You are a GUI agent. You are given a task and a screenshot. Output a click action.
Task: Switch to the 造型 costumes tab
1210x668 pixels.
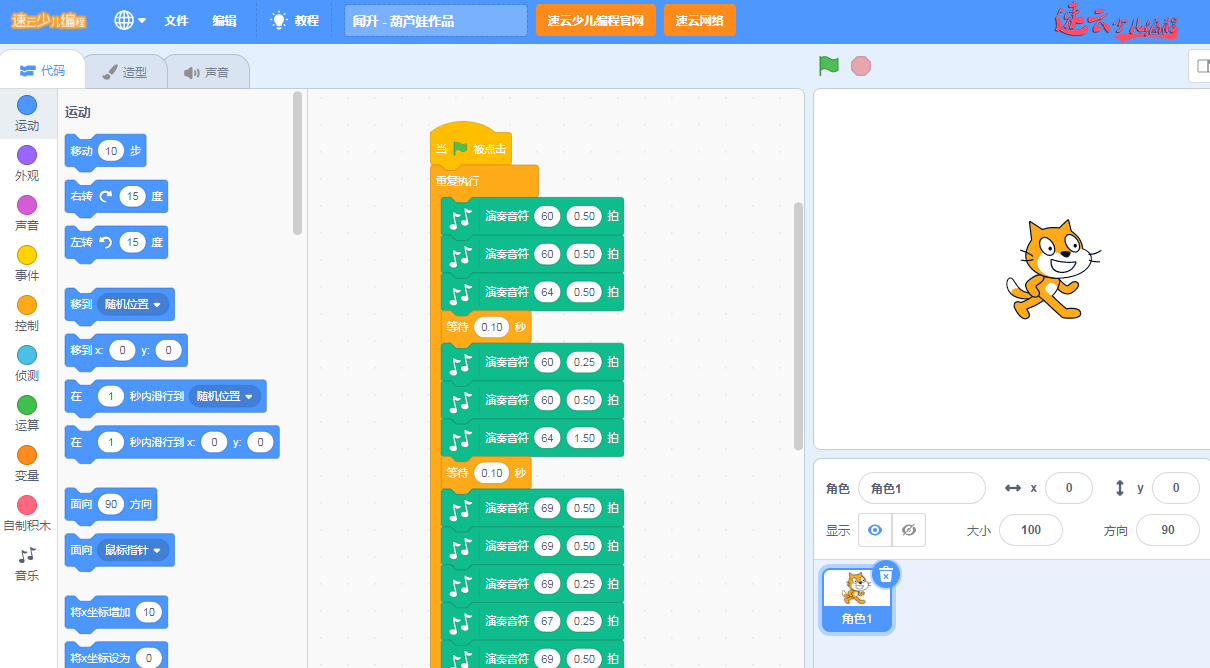point(124,72)
